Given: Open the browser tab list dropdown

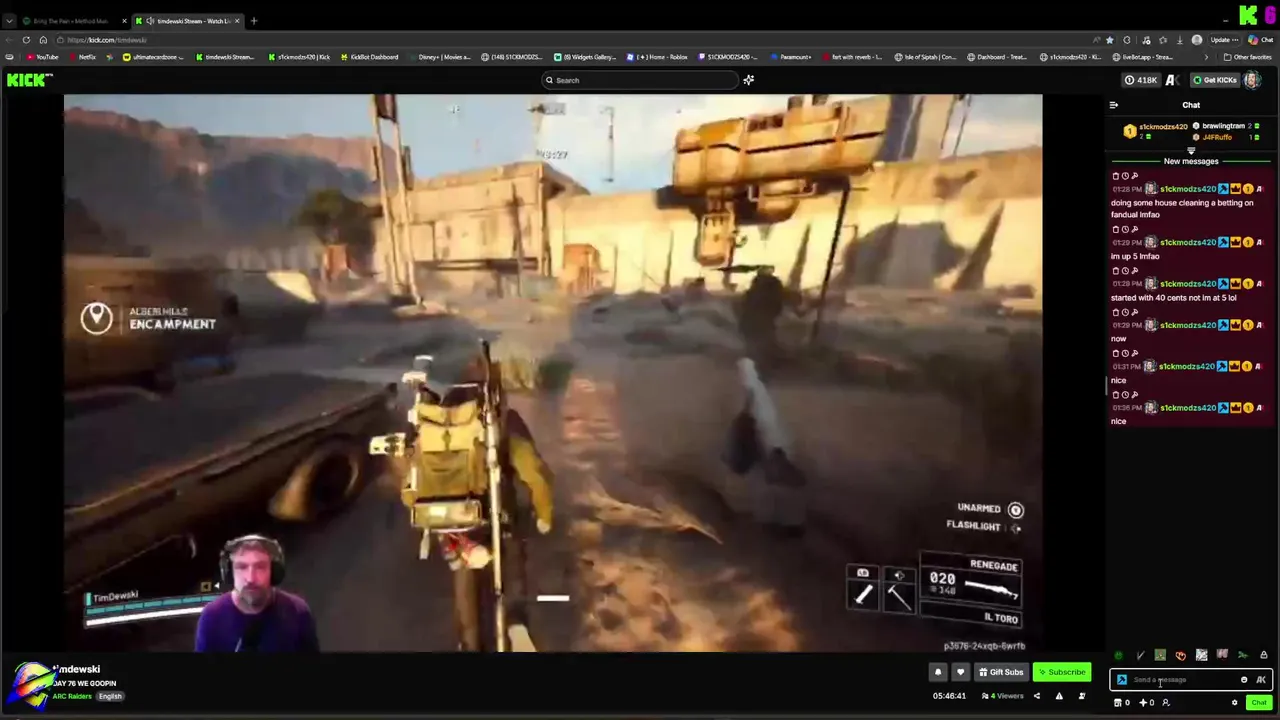Looking at the screenshot, I should [9, 21].
